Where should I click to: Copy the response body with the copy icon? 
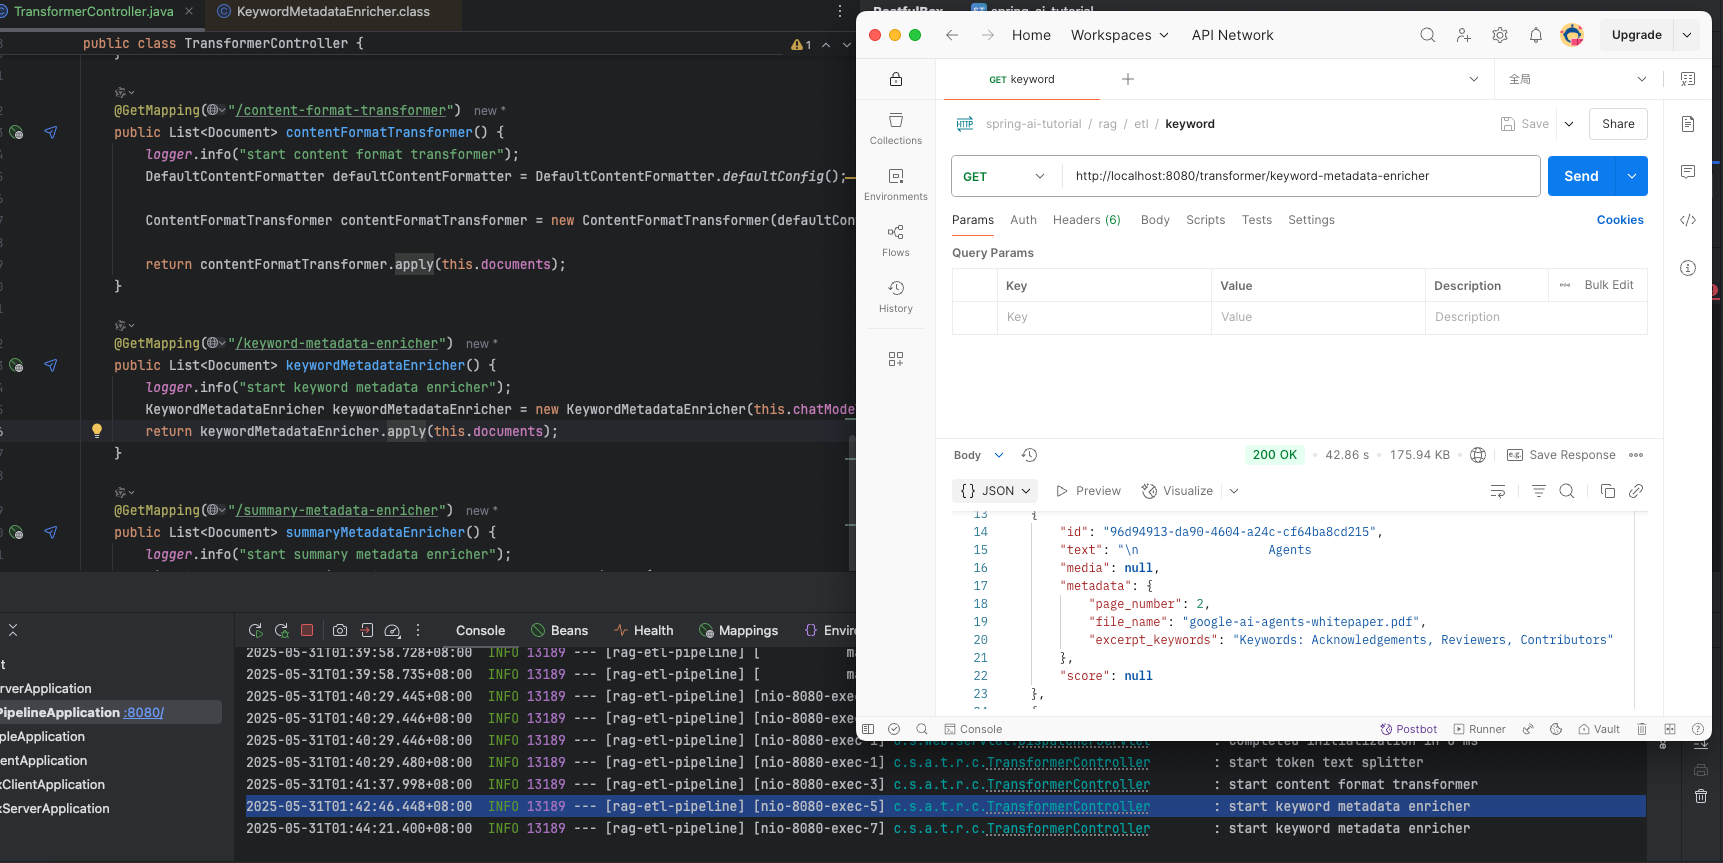click(x=1608, y=491)
